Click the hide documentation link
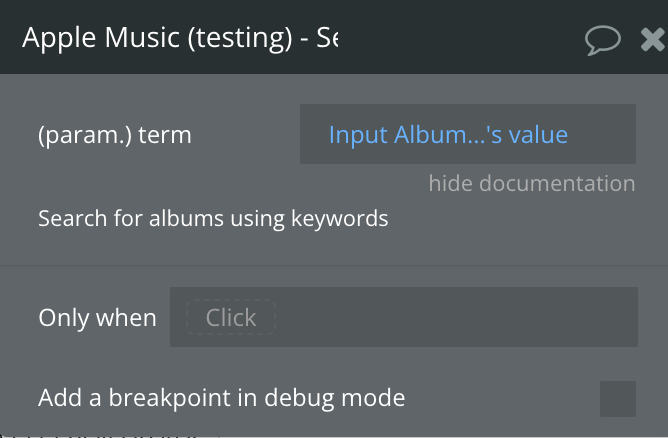Image resolution: width=668 pixels, height=438 pixels. point(532,183)
